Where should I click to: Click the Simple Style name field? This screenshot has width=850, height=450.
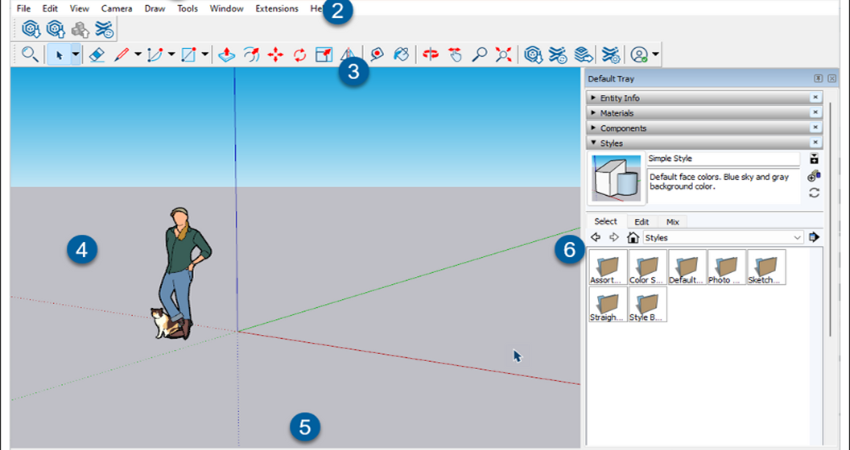click(723, 159)
